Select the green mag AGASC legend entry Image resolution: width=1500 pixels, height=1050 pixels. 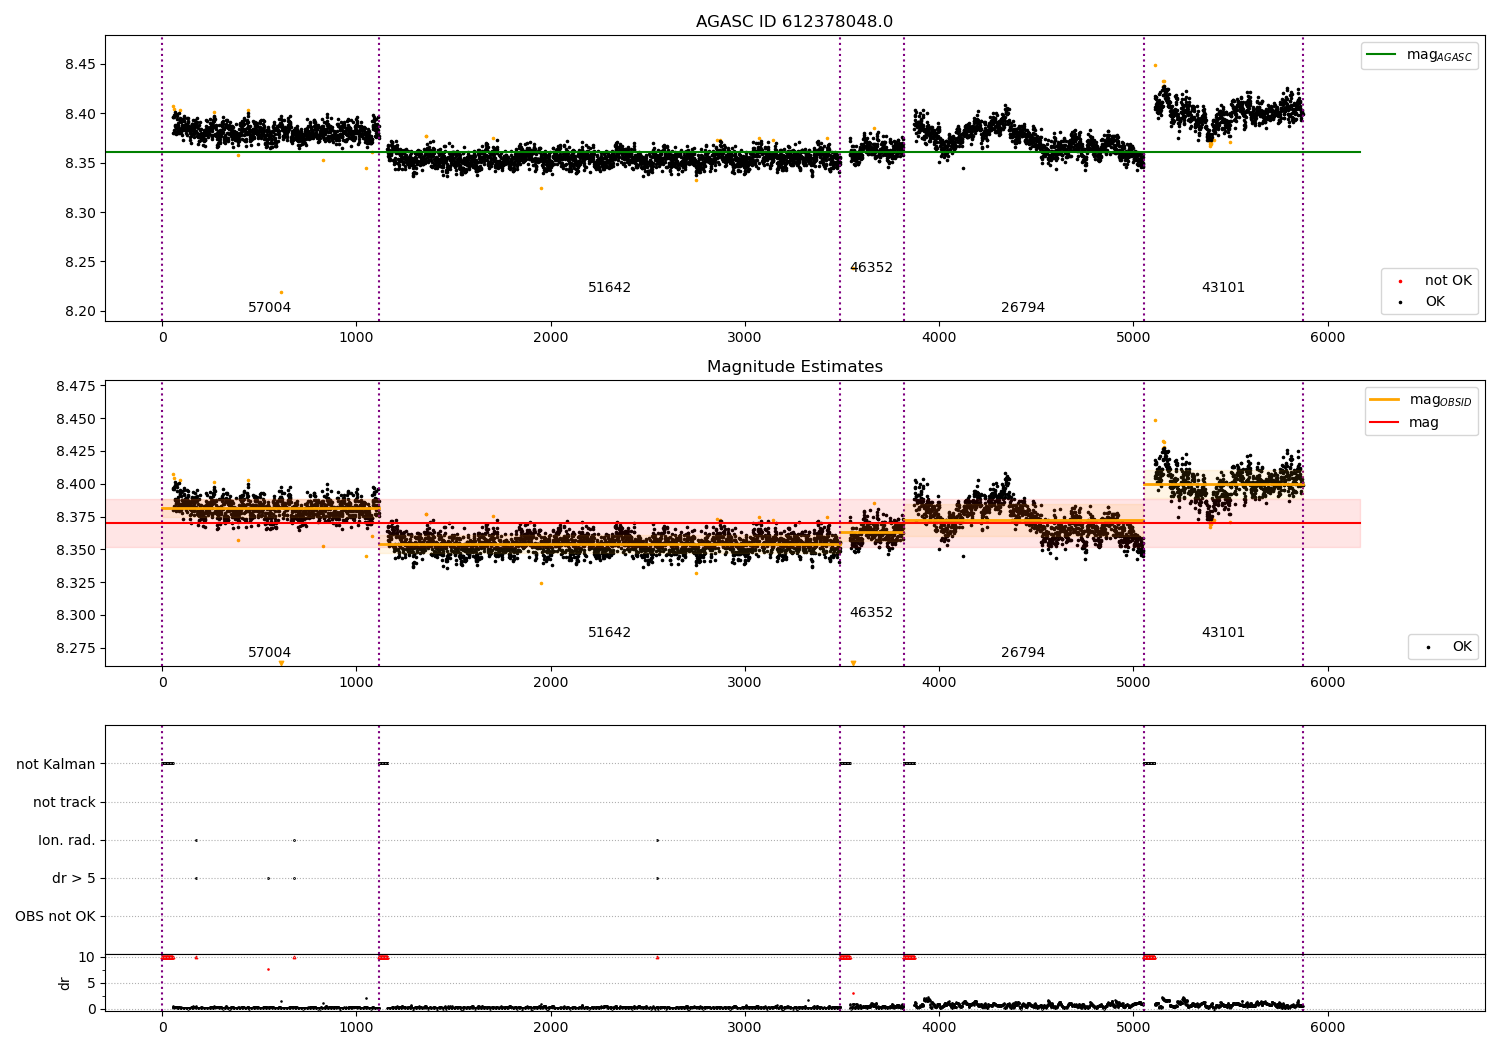coord(1419,55)
